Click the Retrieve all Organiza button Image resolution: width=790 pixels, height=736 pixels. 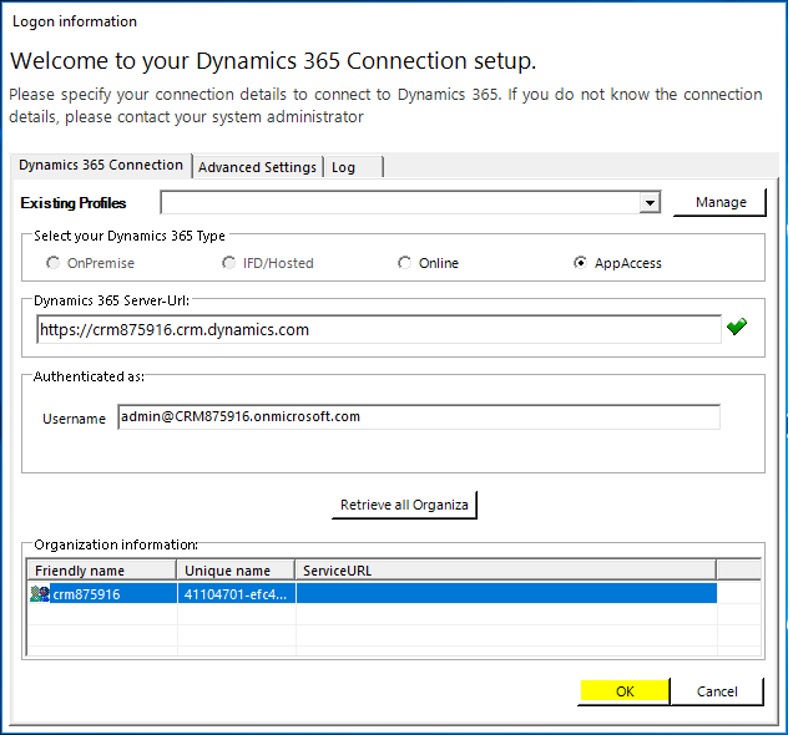coord(404,505)
